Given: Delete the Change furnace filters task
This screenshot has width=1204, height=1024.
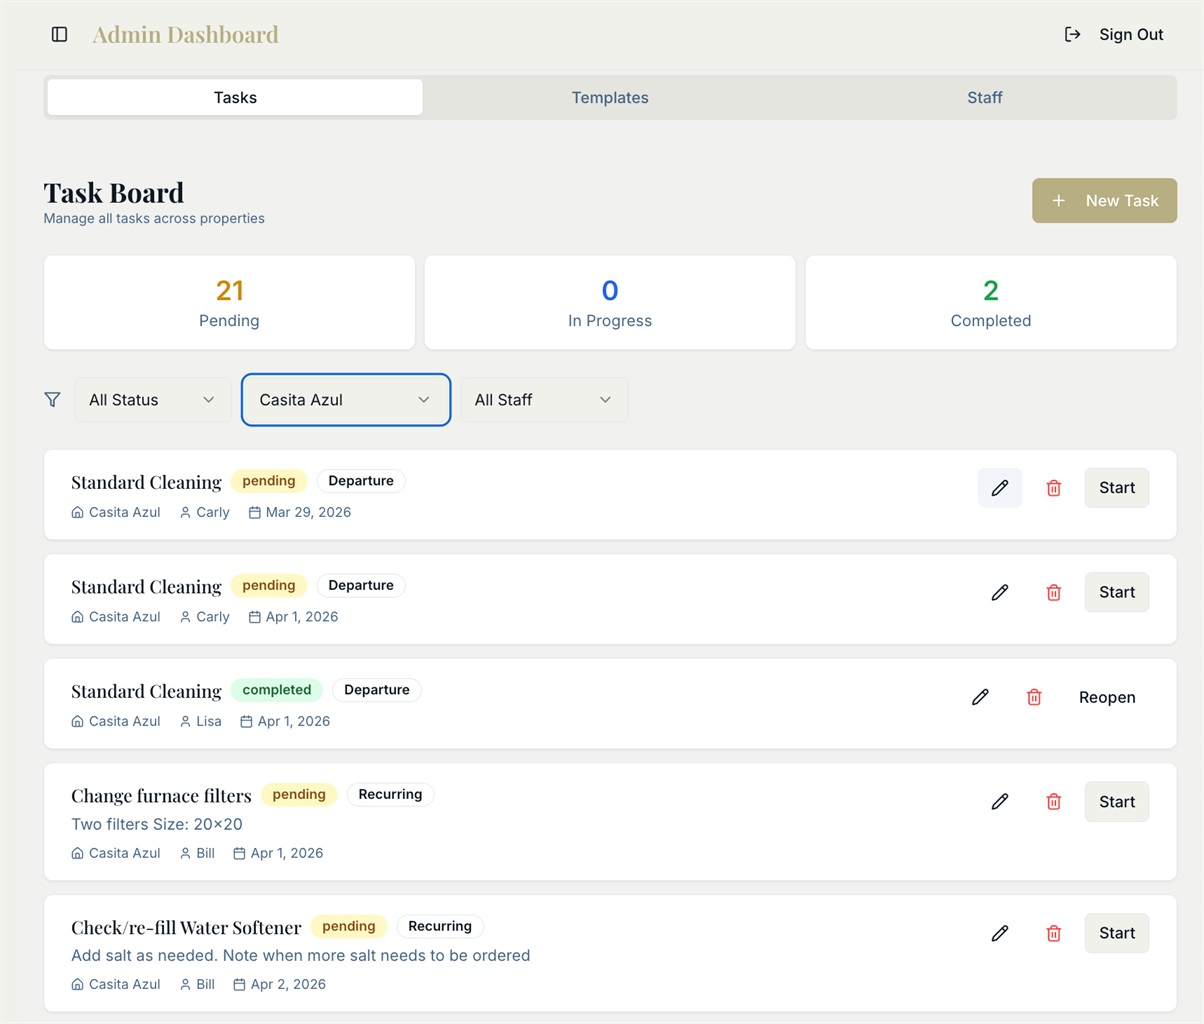Looking at the screenshot, I should [1054, 801].
